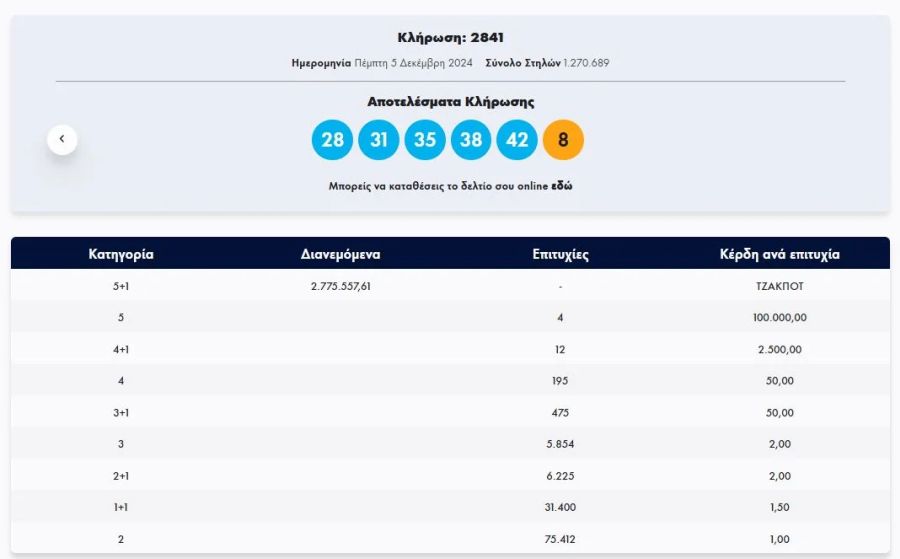Screen dimensions: 900x559
Task: Click the Κέρδη ανά επιτυχία header
Action: [779, 254]
